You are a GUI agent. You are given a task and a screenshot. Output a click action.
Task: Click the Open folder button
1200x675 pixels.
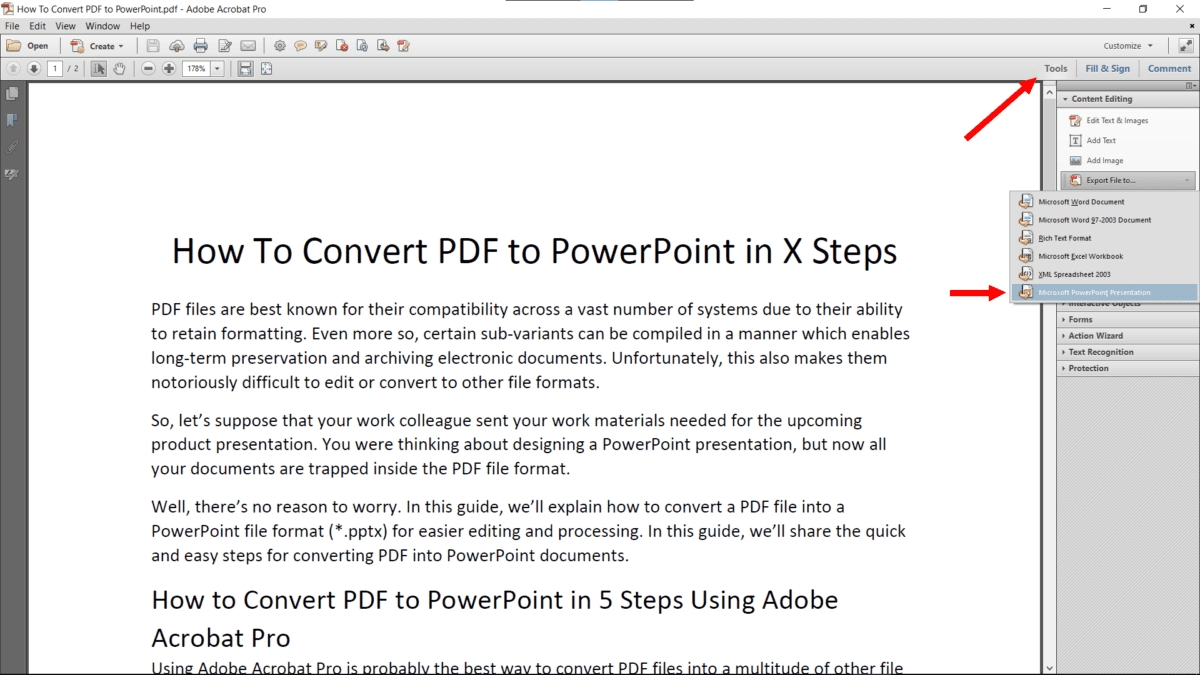click(28, 46)
